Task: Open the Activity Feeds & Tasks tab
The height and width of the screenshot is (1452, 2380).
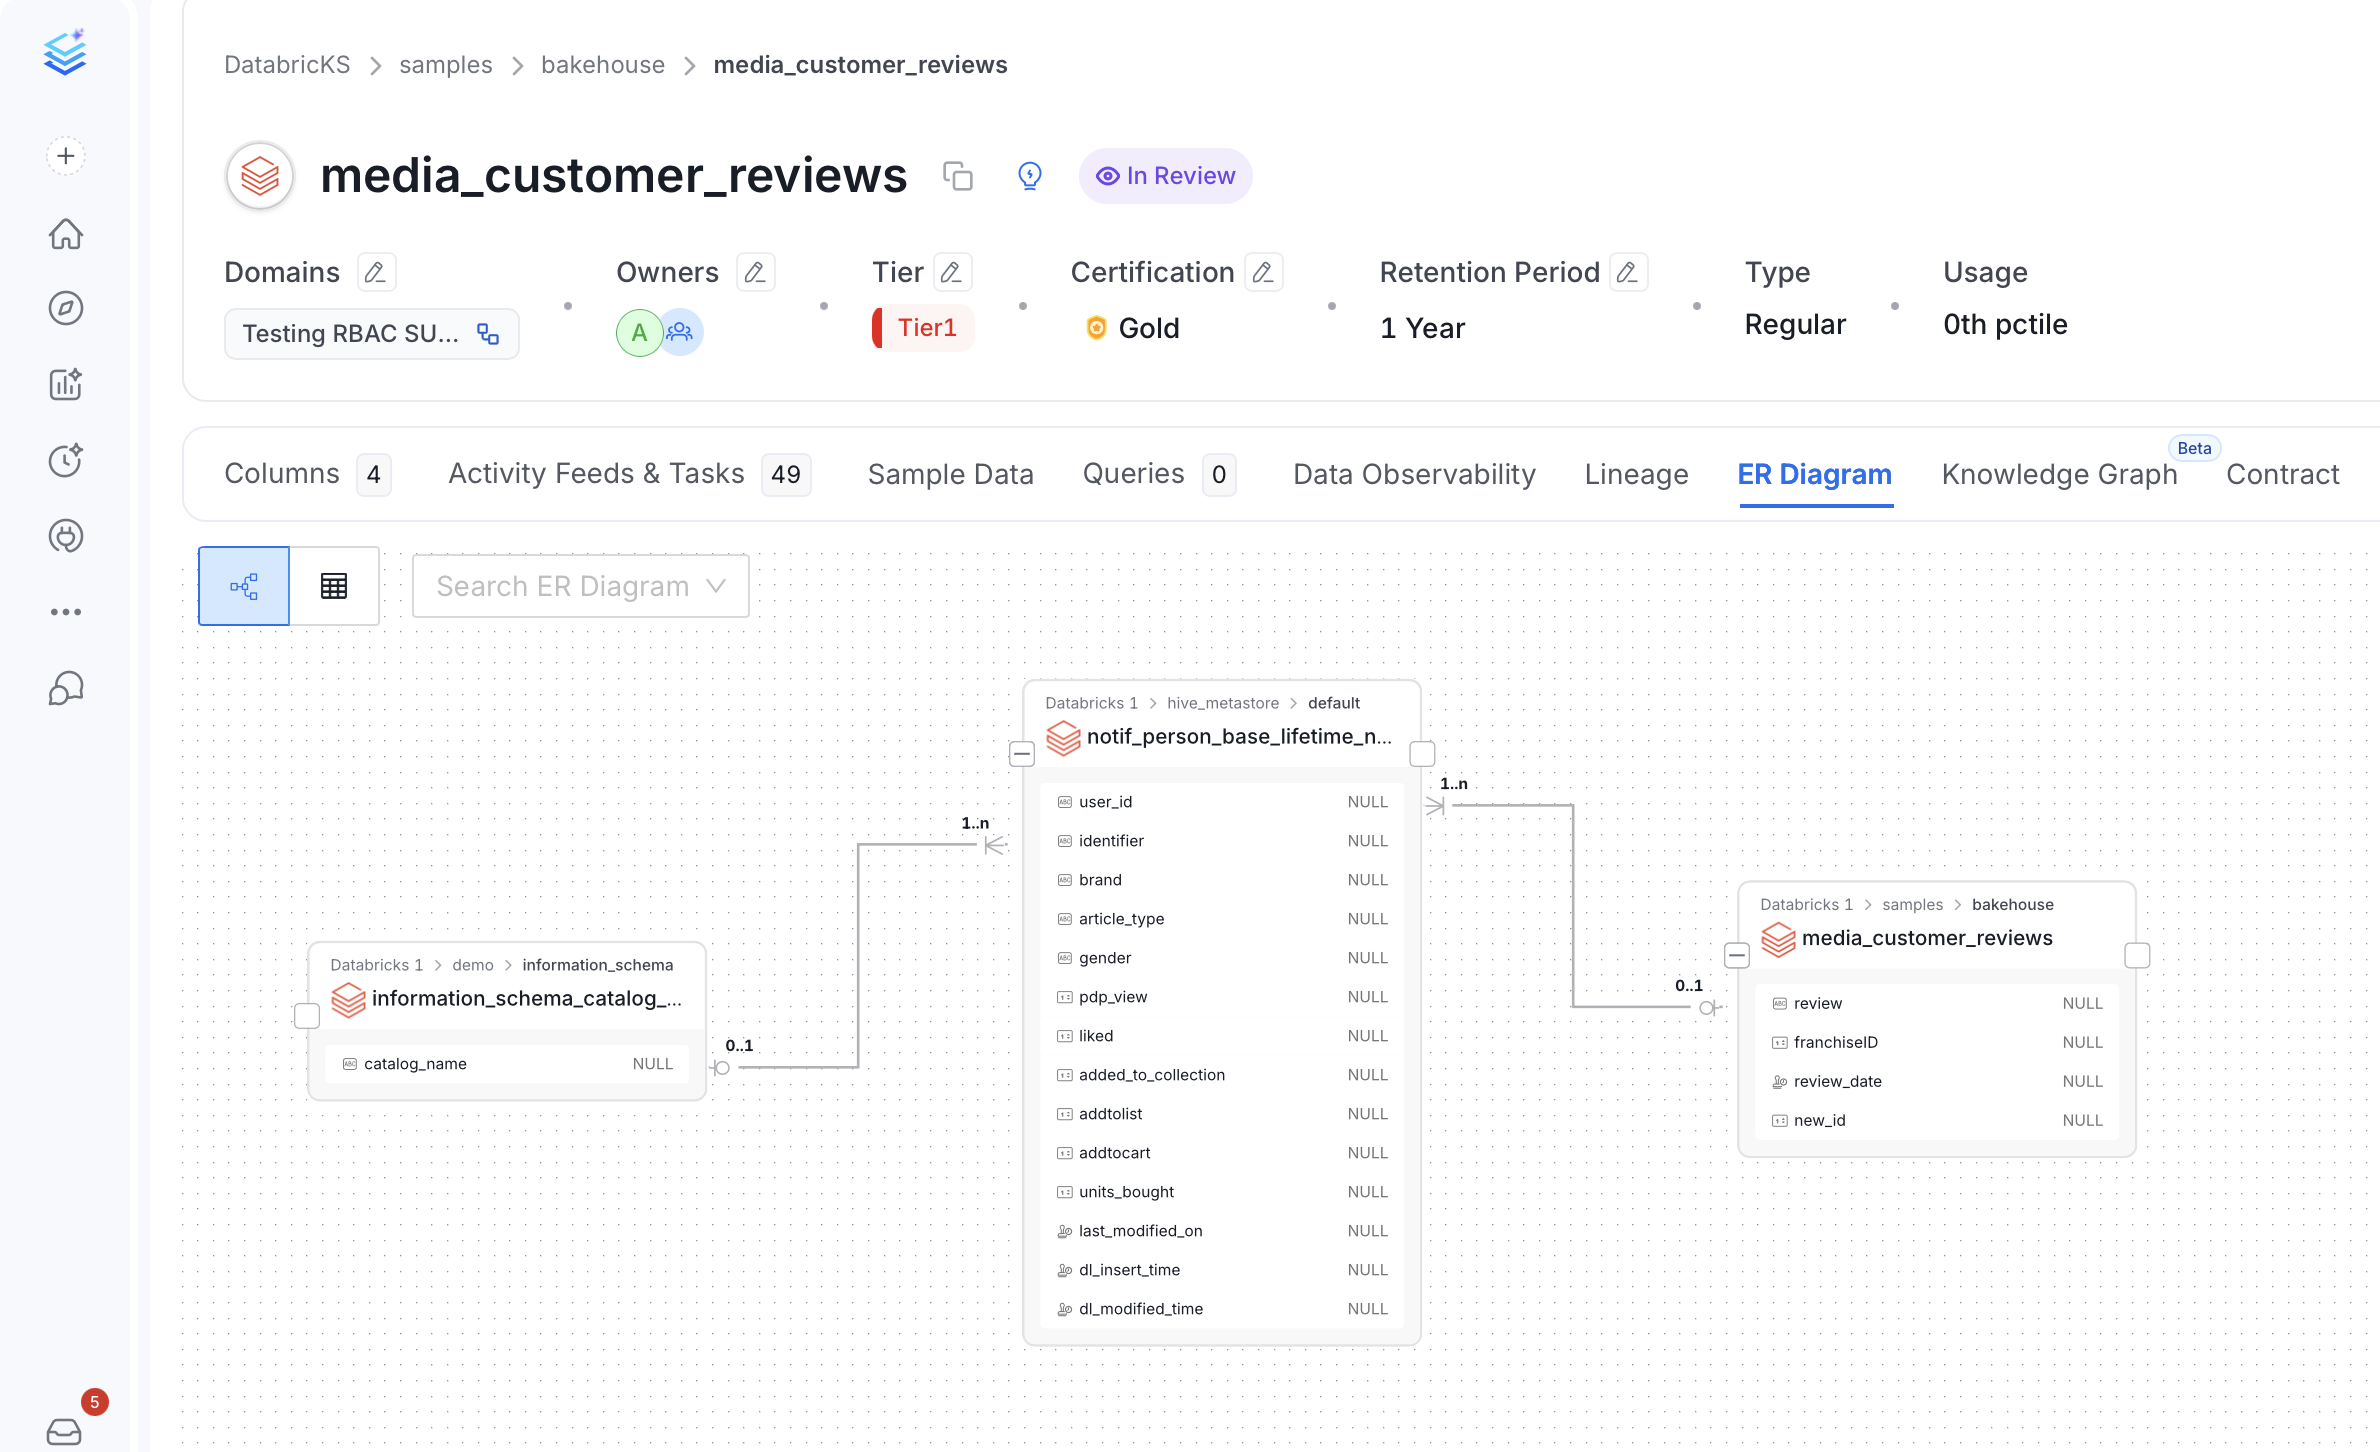Action: 629,474
